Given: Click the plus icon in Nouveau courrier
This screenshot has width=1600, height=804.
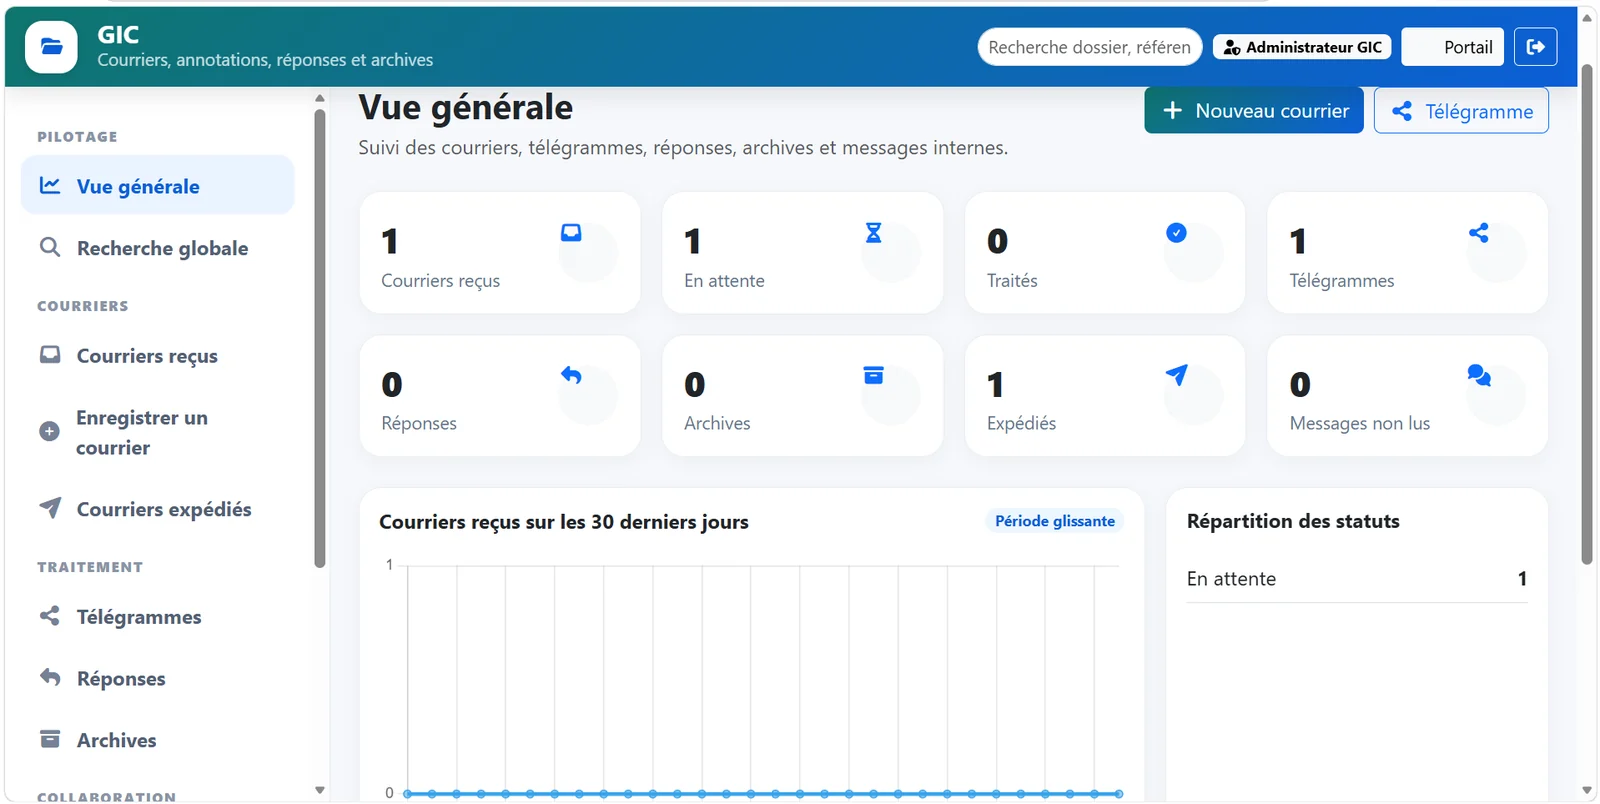Looking at the screenshot, I should click(x=1173, y=111).
